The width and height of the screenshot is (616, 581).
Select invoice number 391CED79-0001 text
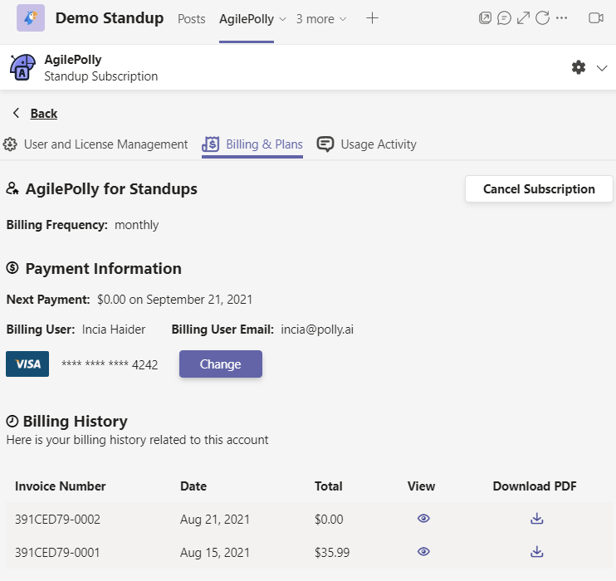coord(57,553)
